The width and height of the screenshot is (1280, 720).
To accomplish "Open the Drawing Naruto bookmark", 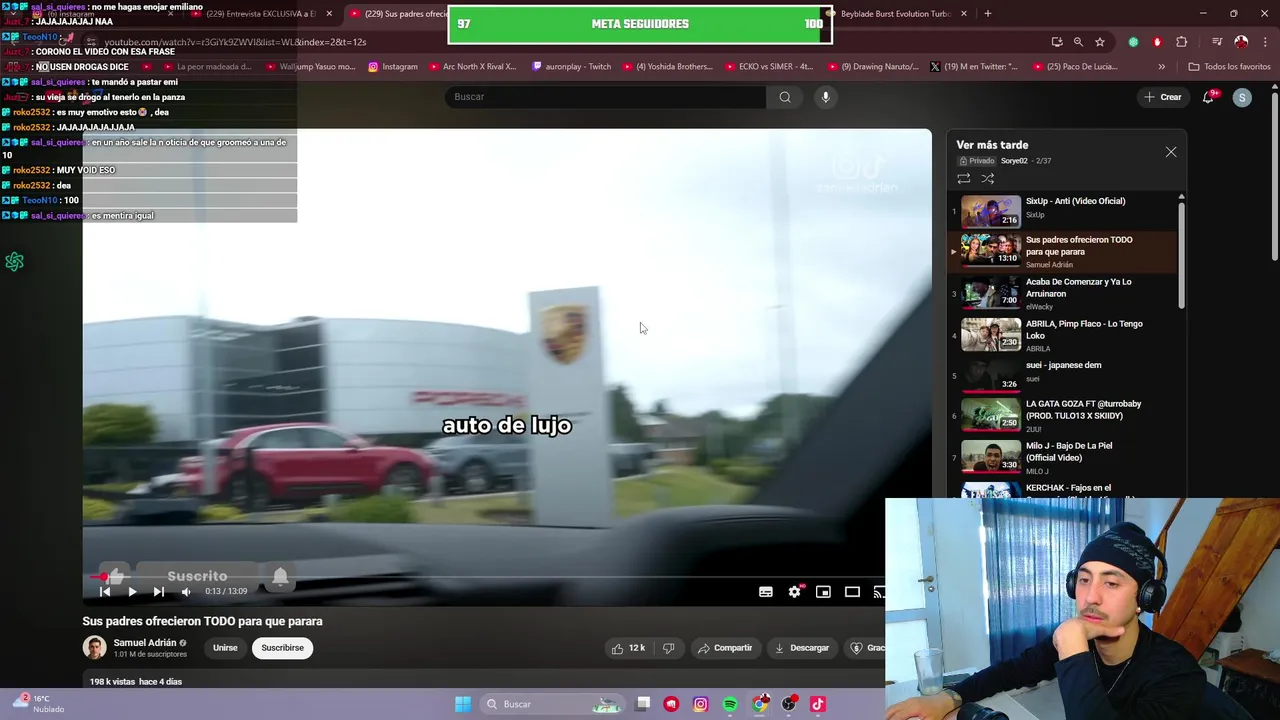I will (872, 67).
